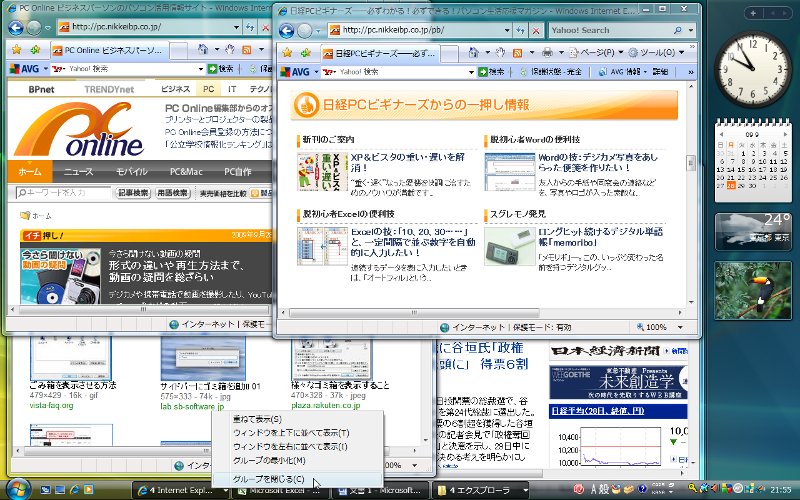Open Favorites Center in Nikkei PC Beginners window

pos(287,53)
